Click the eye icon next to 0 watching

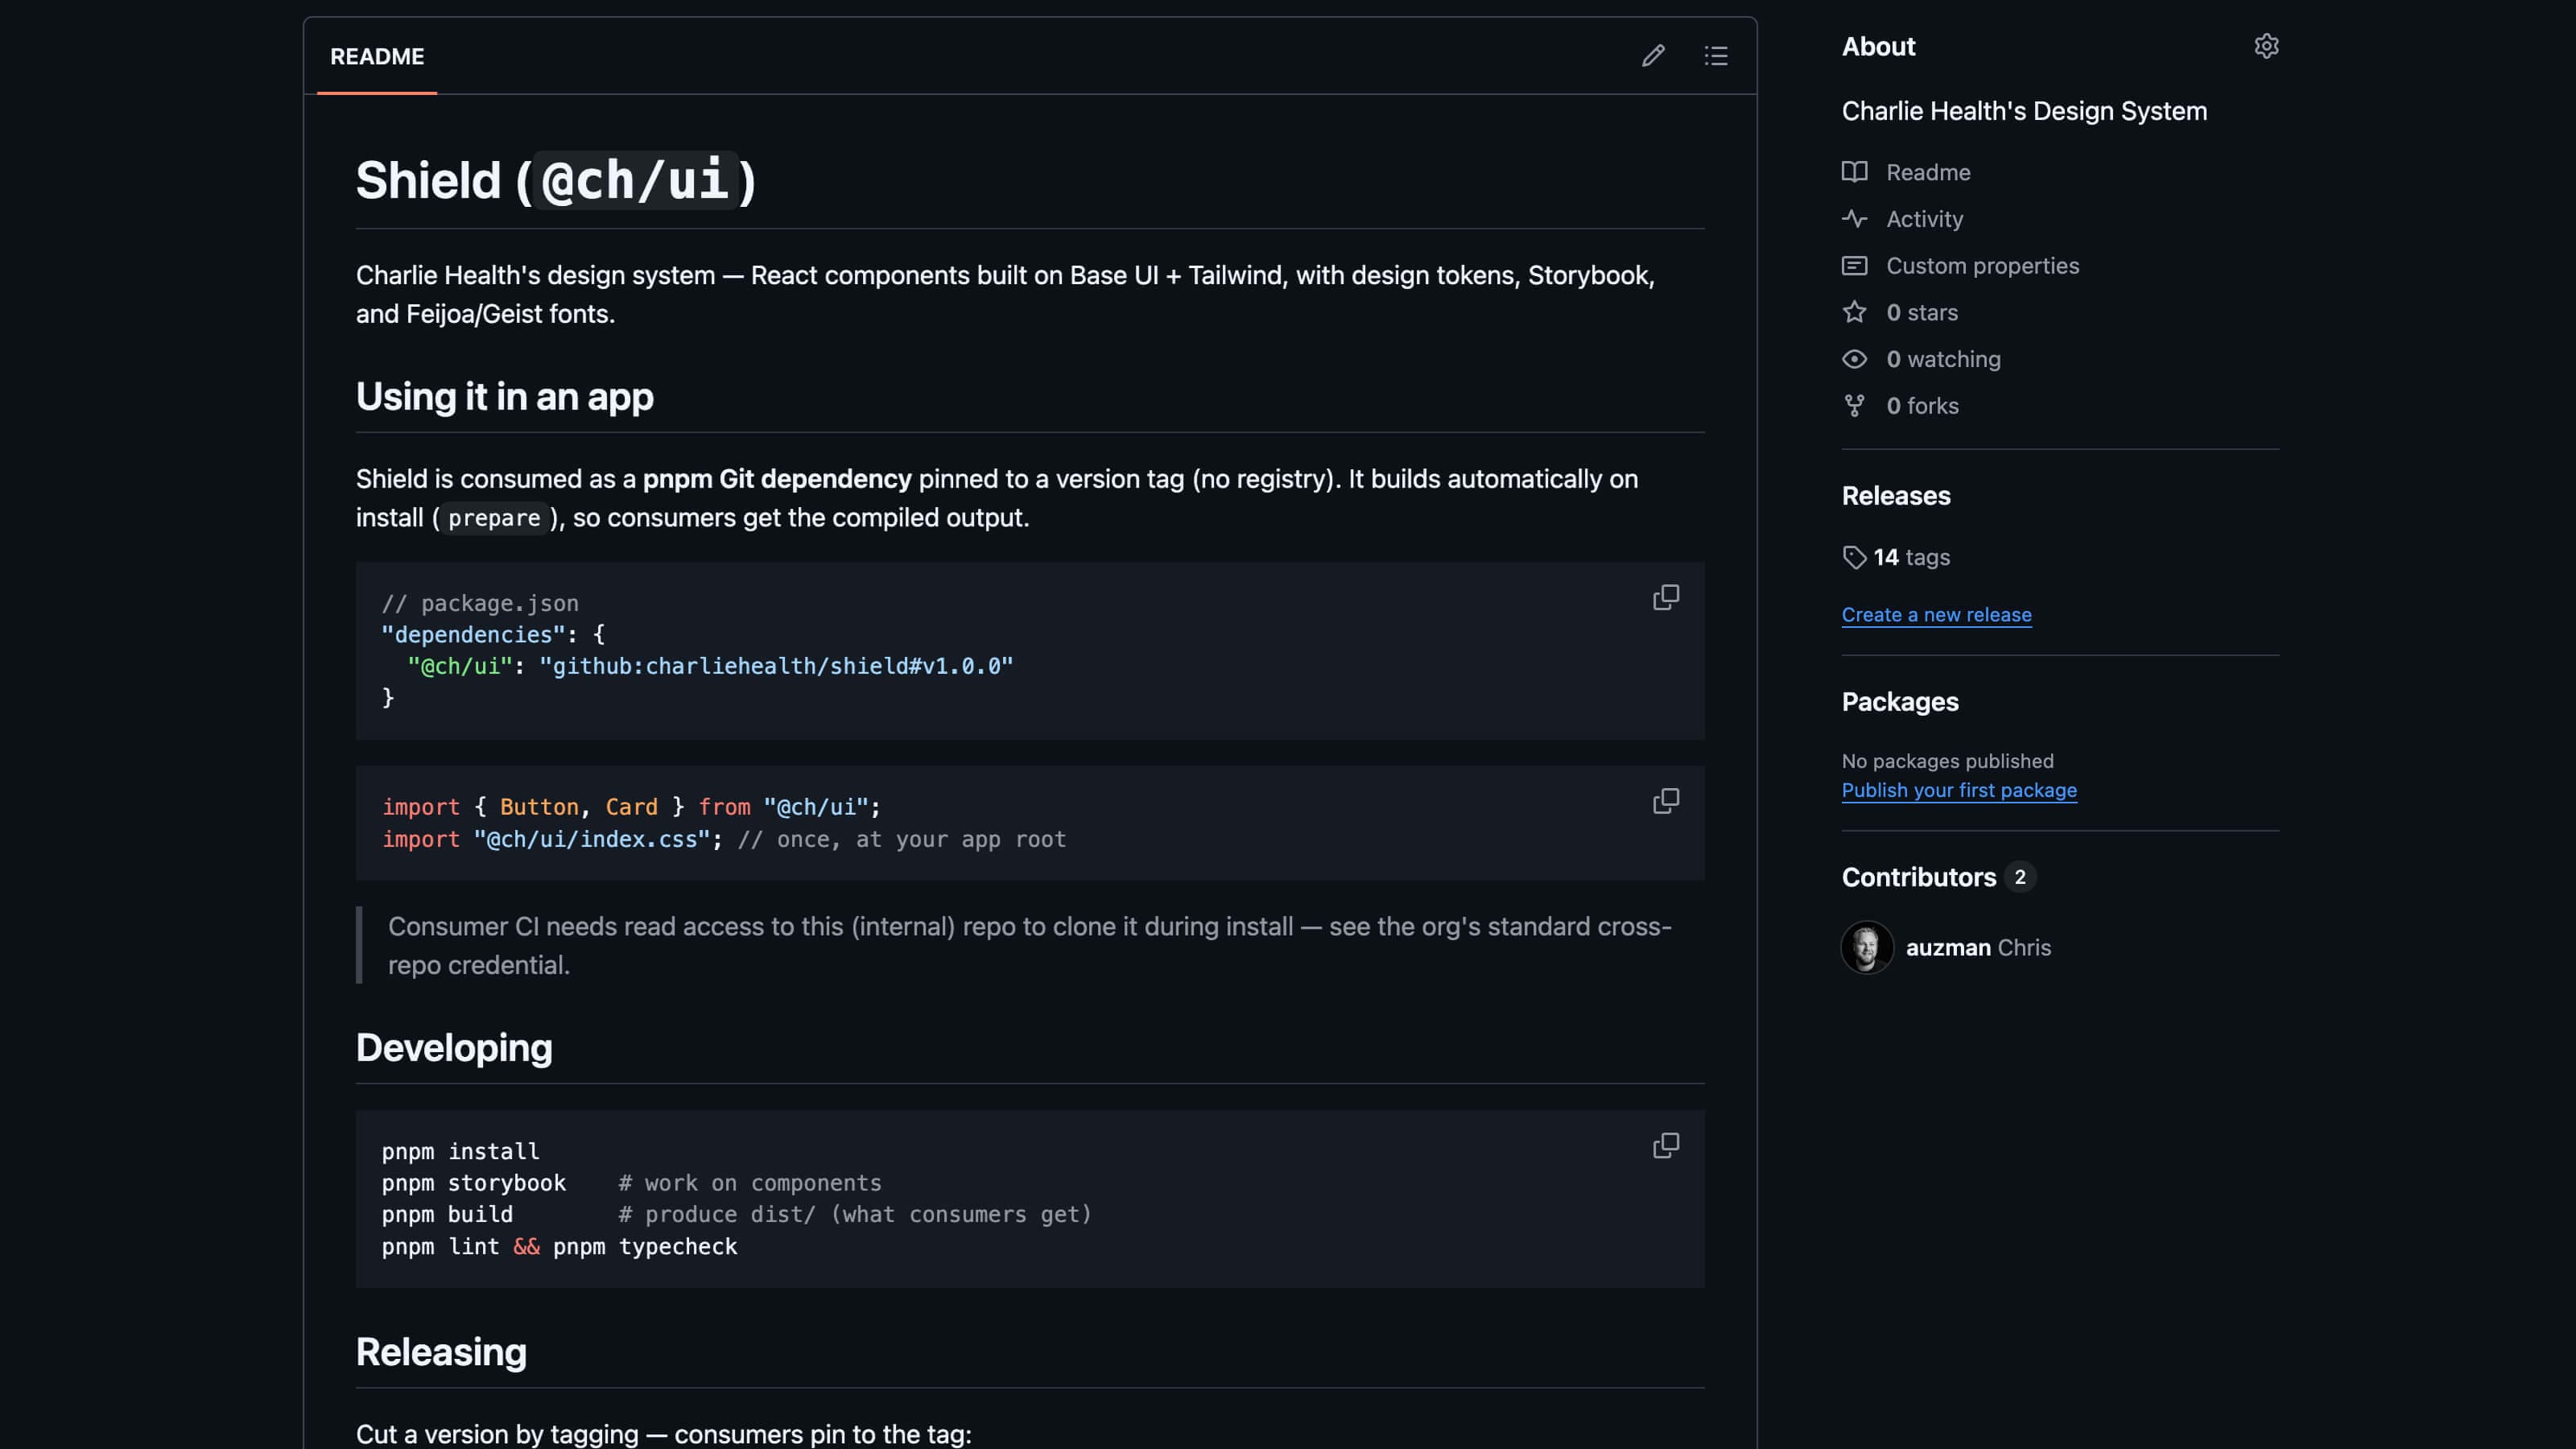coord(1854,360)
